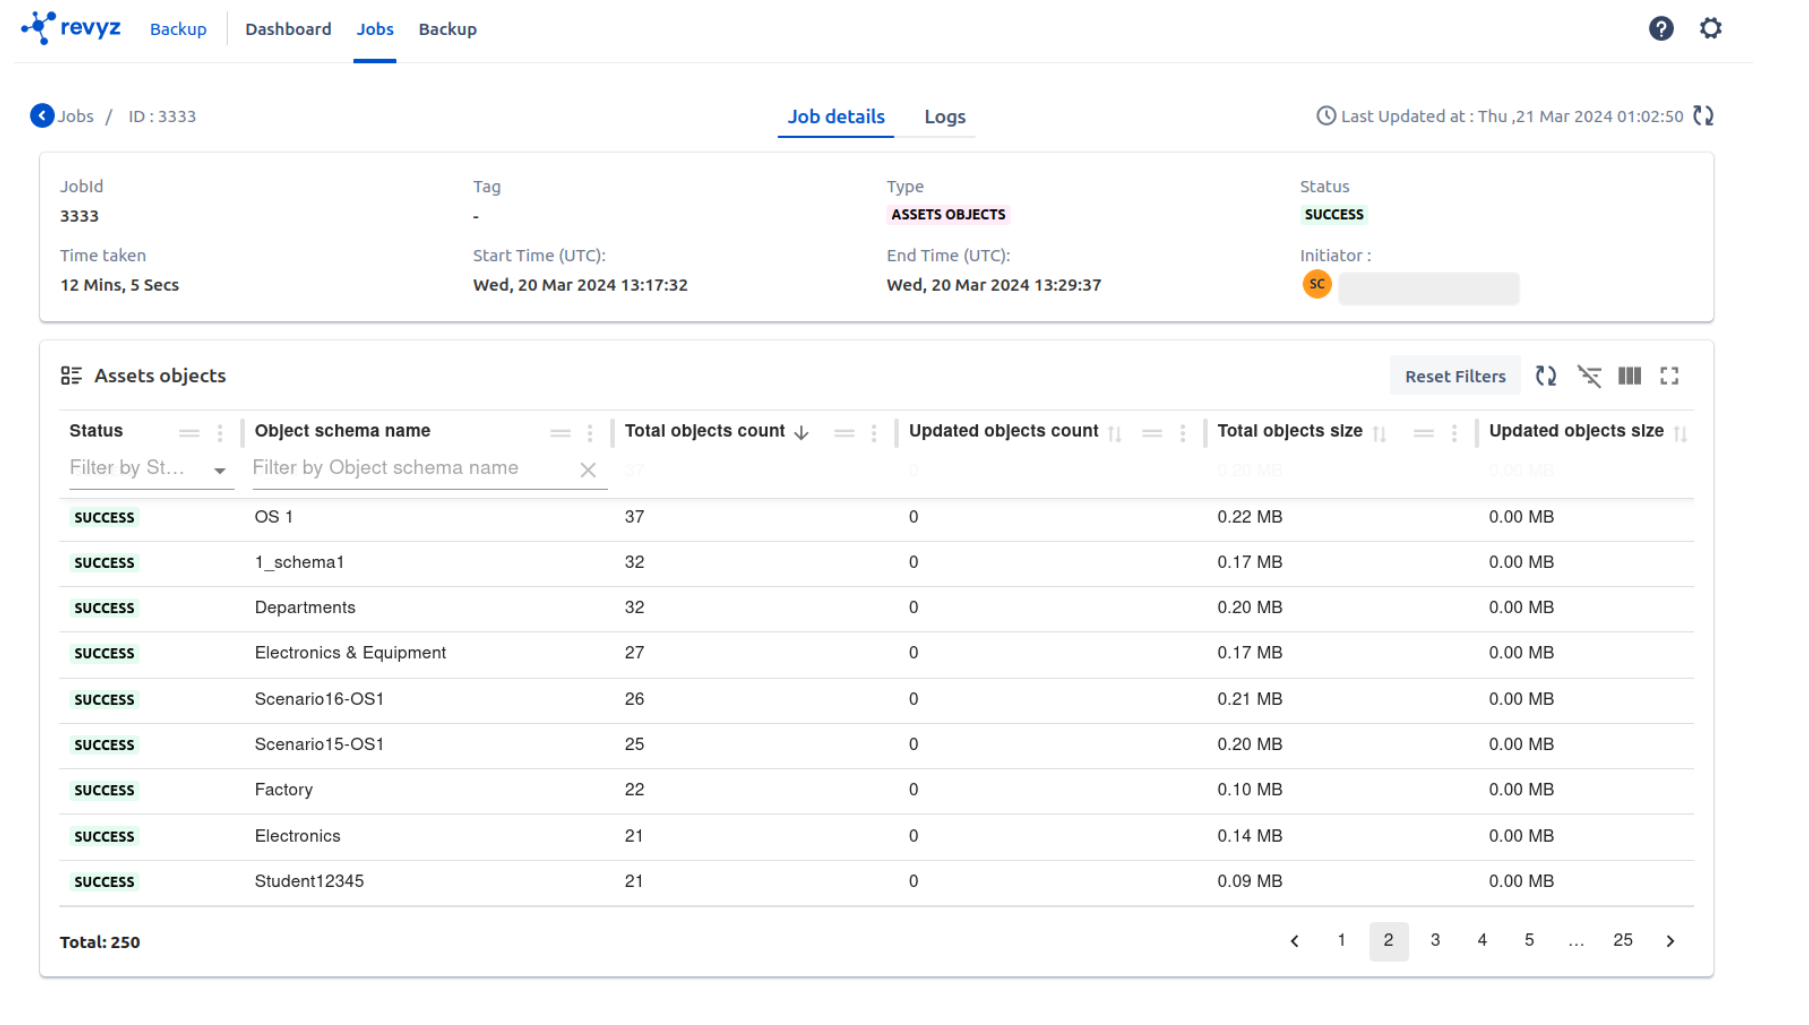Go to page 4

click(1482, 940)
